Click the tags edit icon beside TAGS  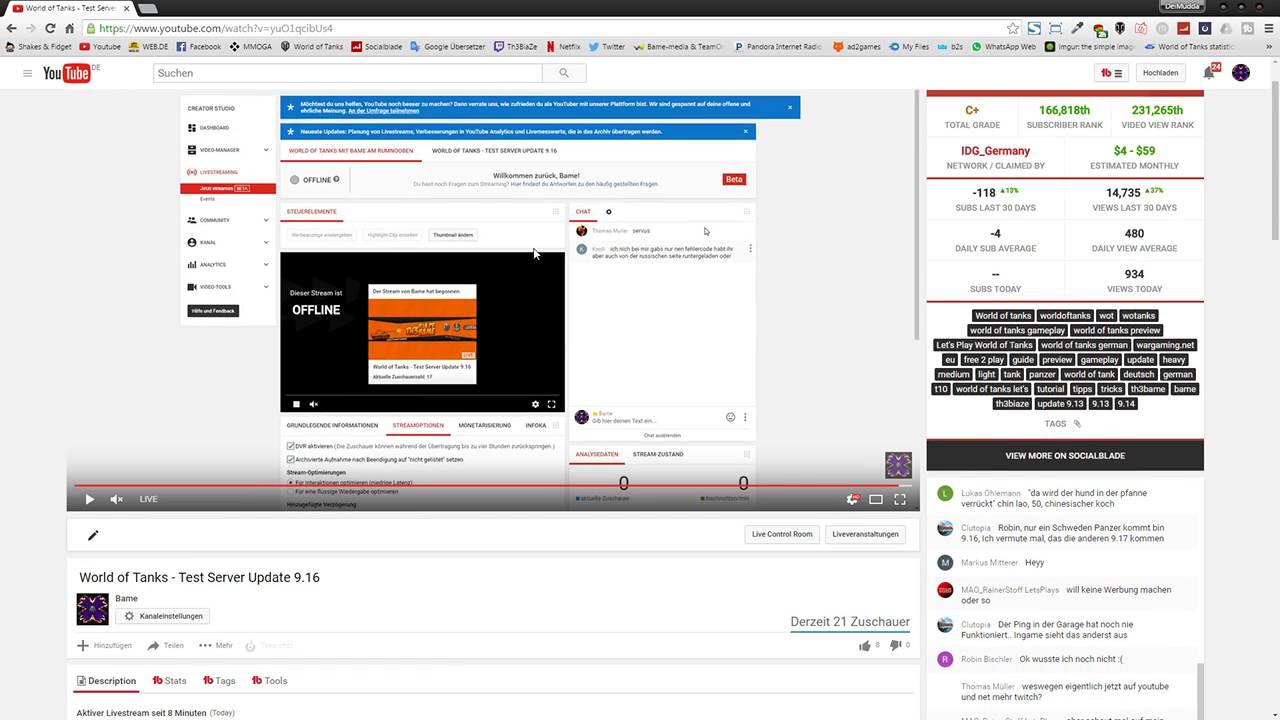[1077, 424]
